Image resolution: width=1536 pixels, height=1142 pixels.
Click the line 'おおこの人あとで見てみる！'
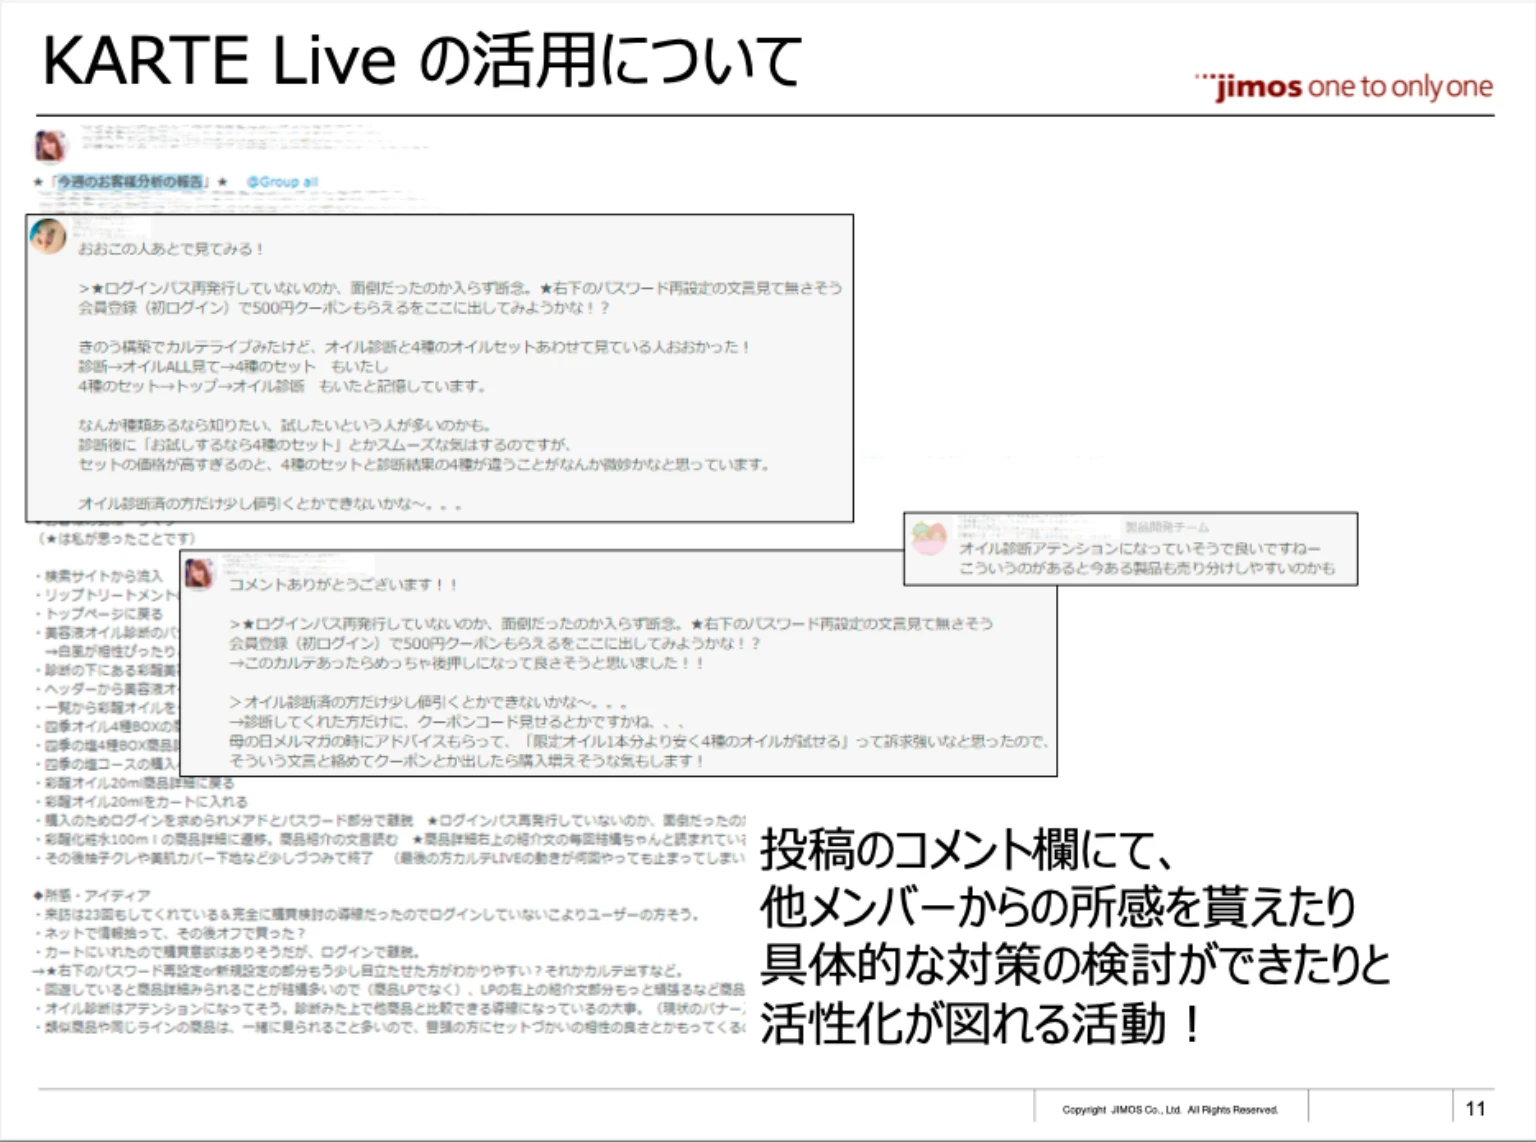tap(171, 249)
